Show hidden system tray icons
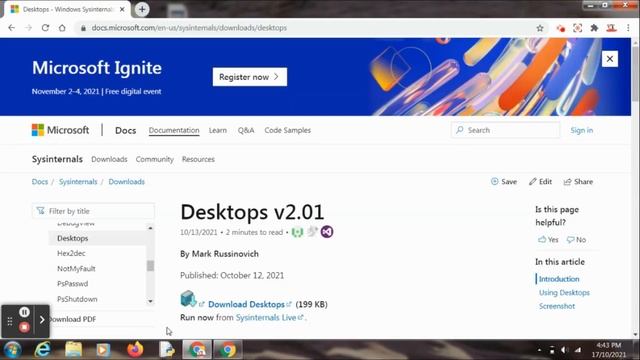The width and height of the screenshot is (640, 360). click(x=539, y=350)
